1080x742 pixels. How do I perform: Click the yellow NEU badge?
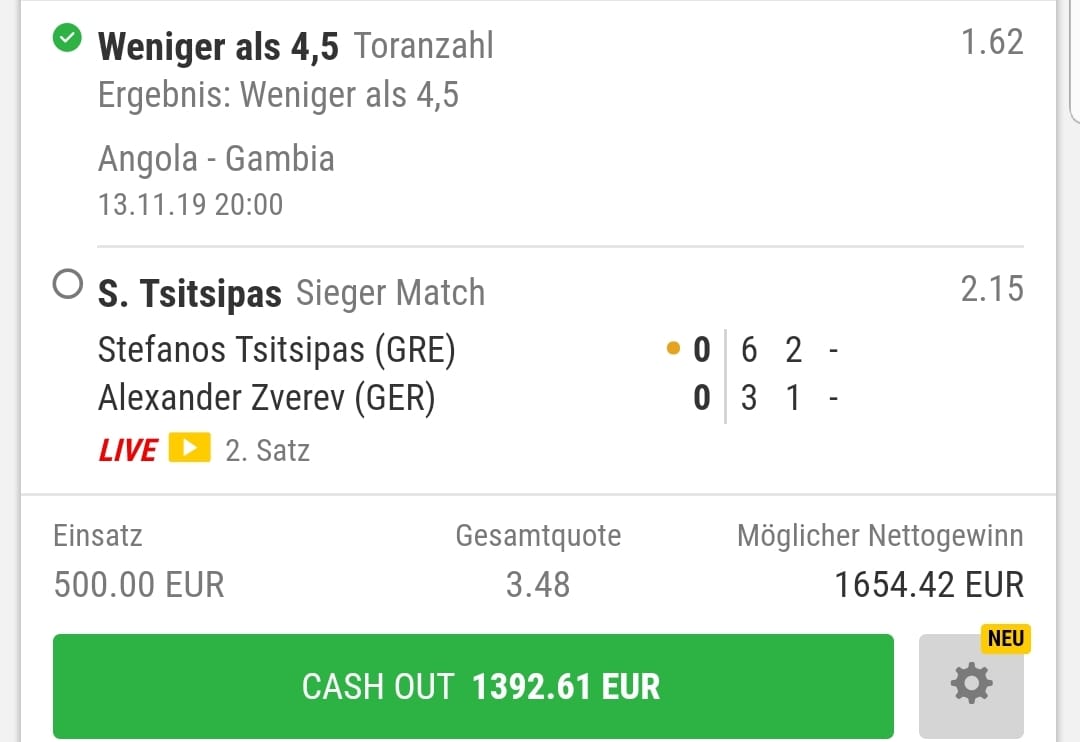click(x=1005, y=638)
